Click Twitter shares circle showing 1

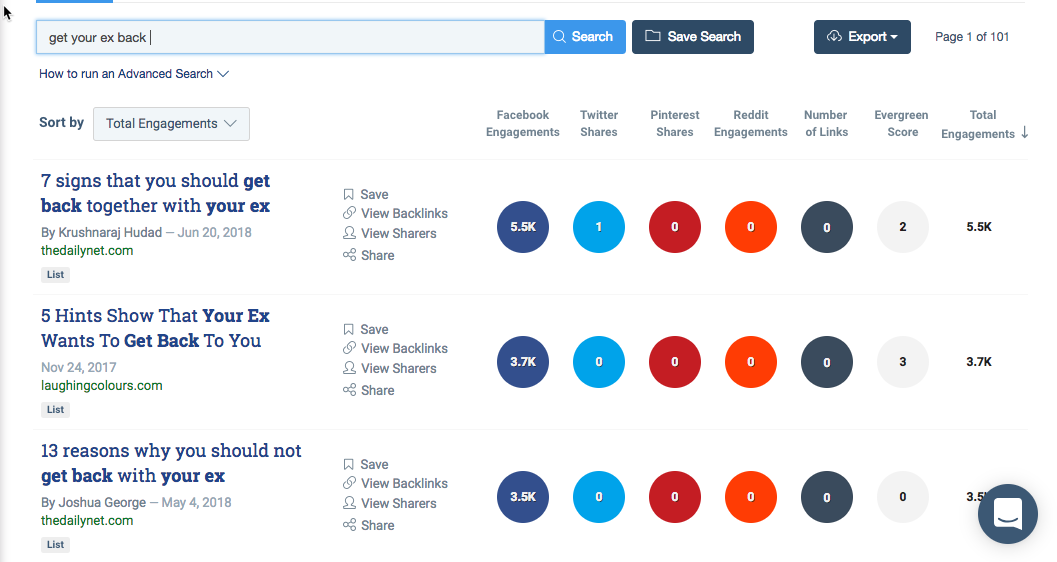pos(599,227)
